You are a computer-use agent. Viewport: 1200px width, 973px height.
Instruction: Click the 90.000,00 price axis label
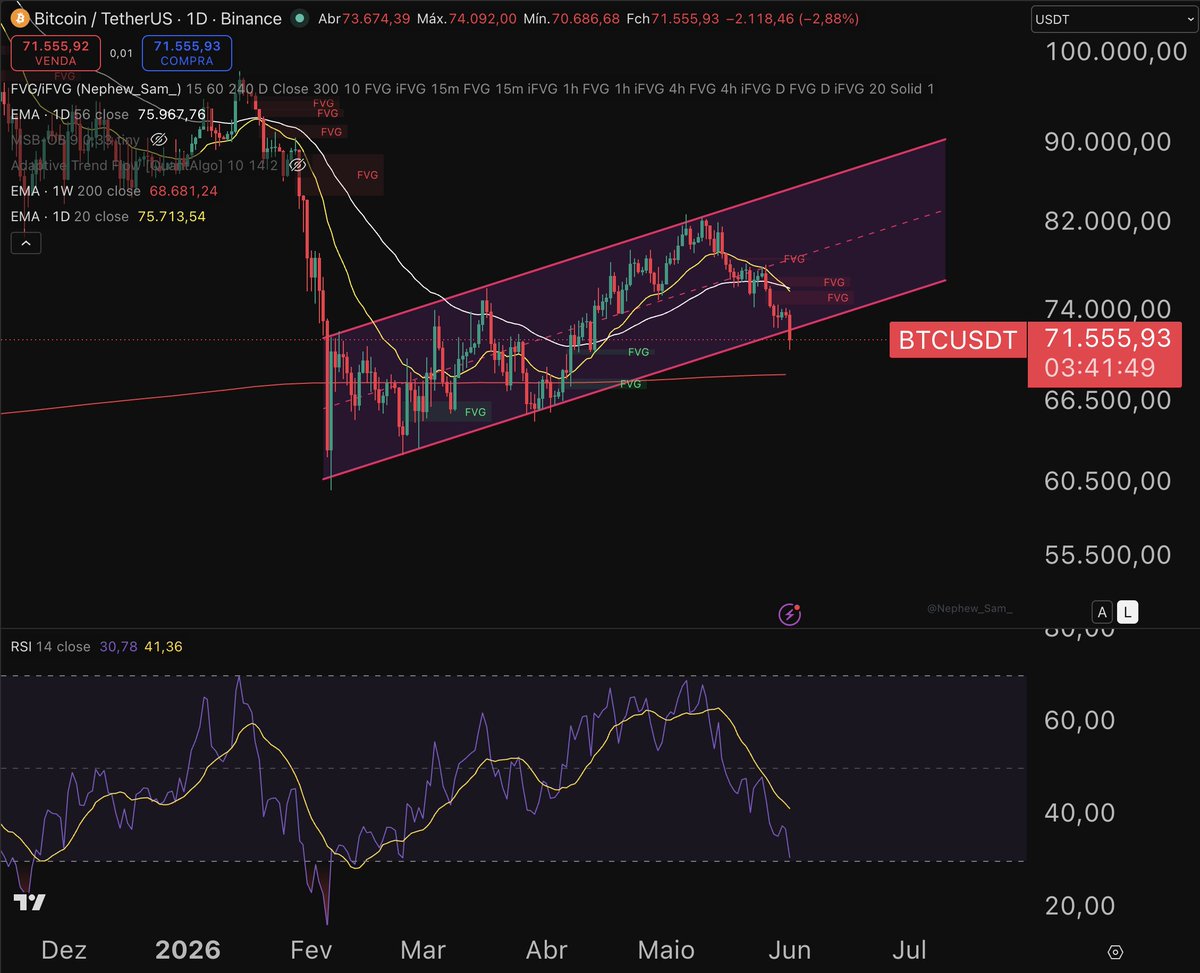(1108, 142)
